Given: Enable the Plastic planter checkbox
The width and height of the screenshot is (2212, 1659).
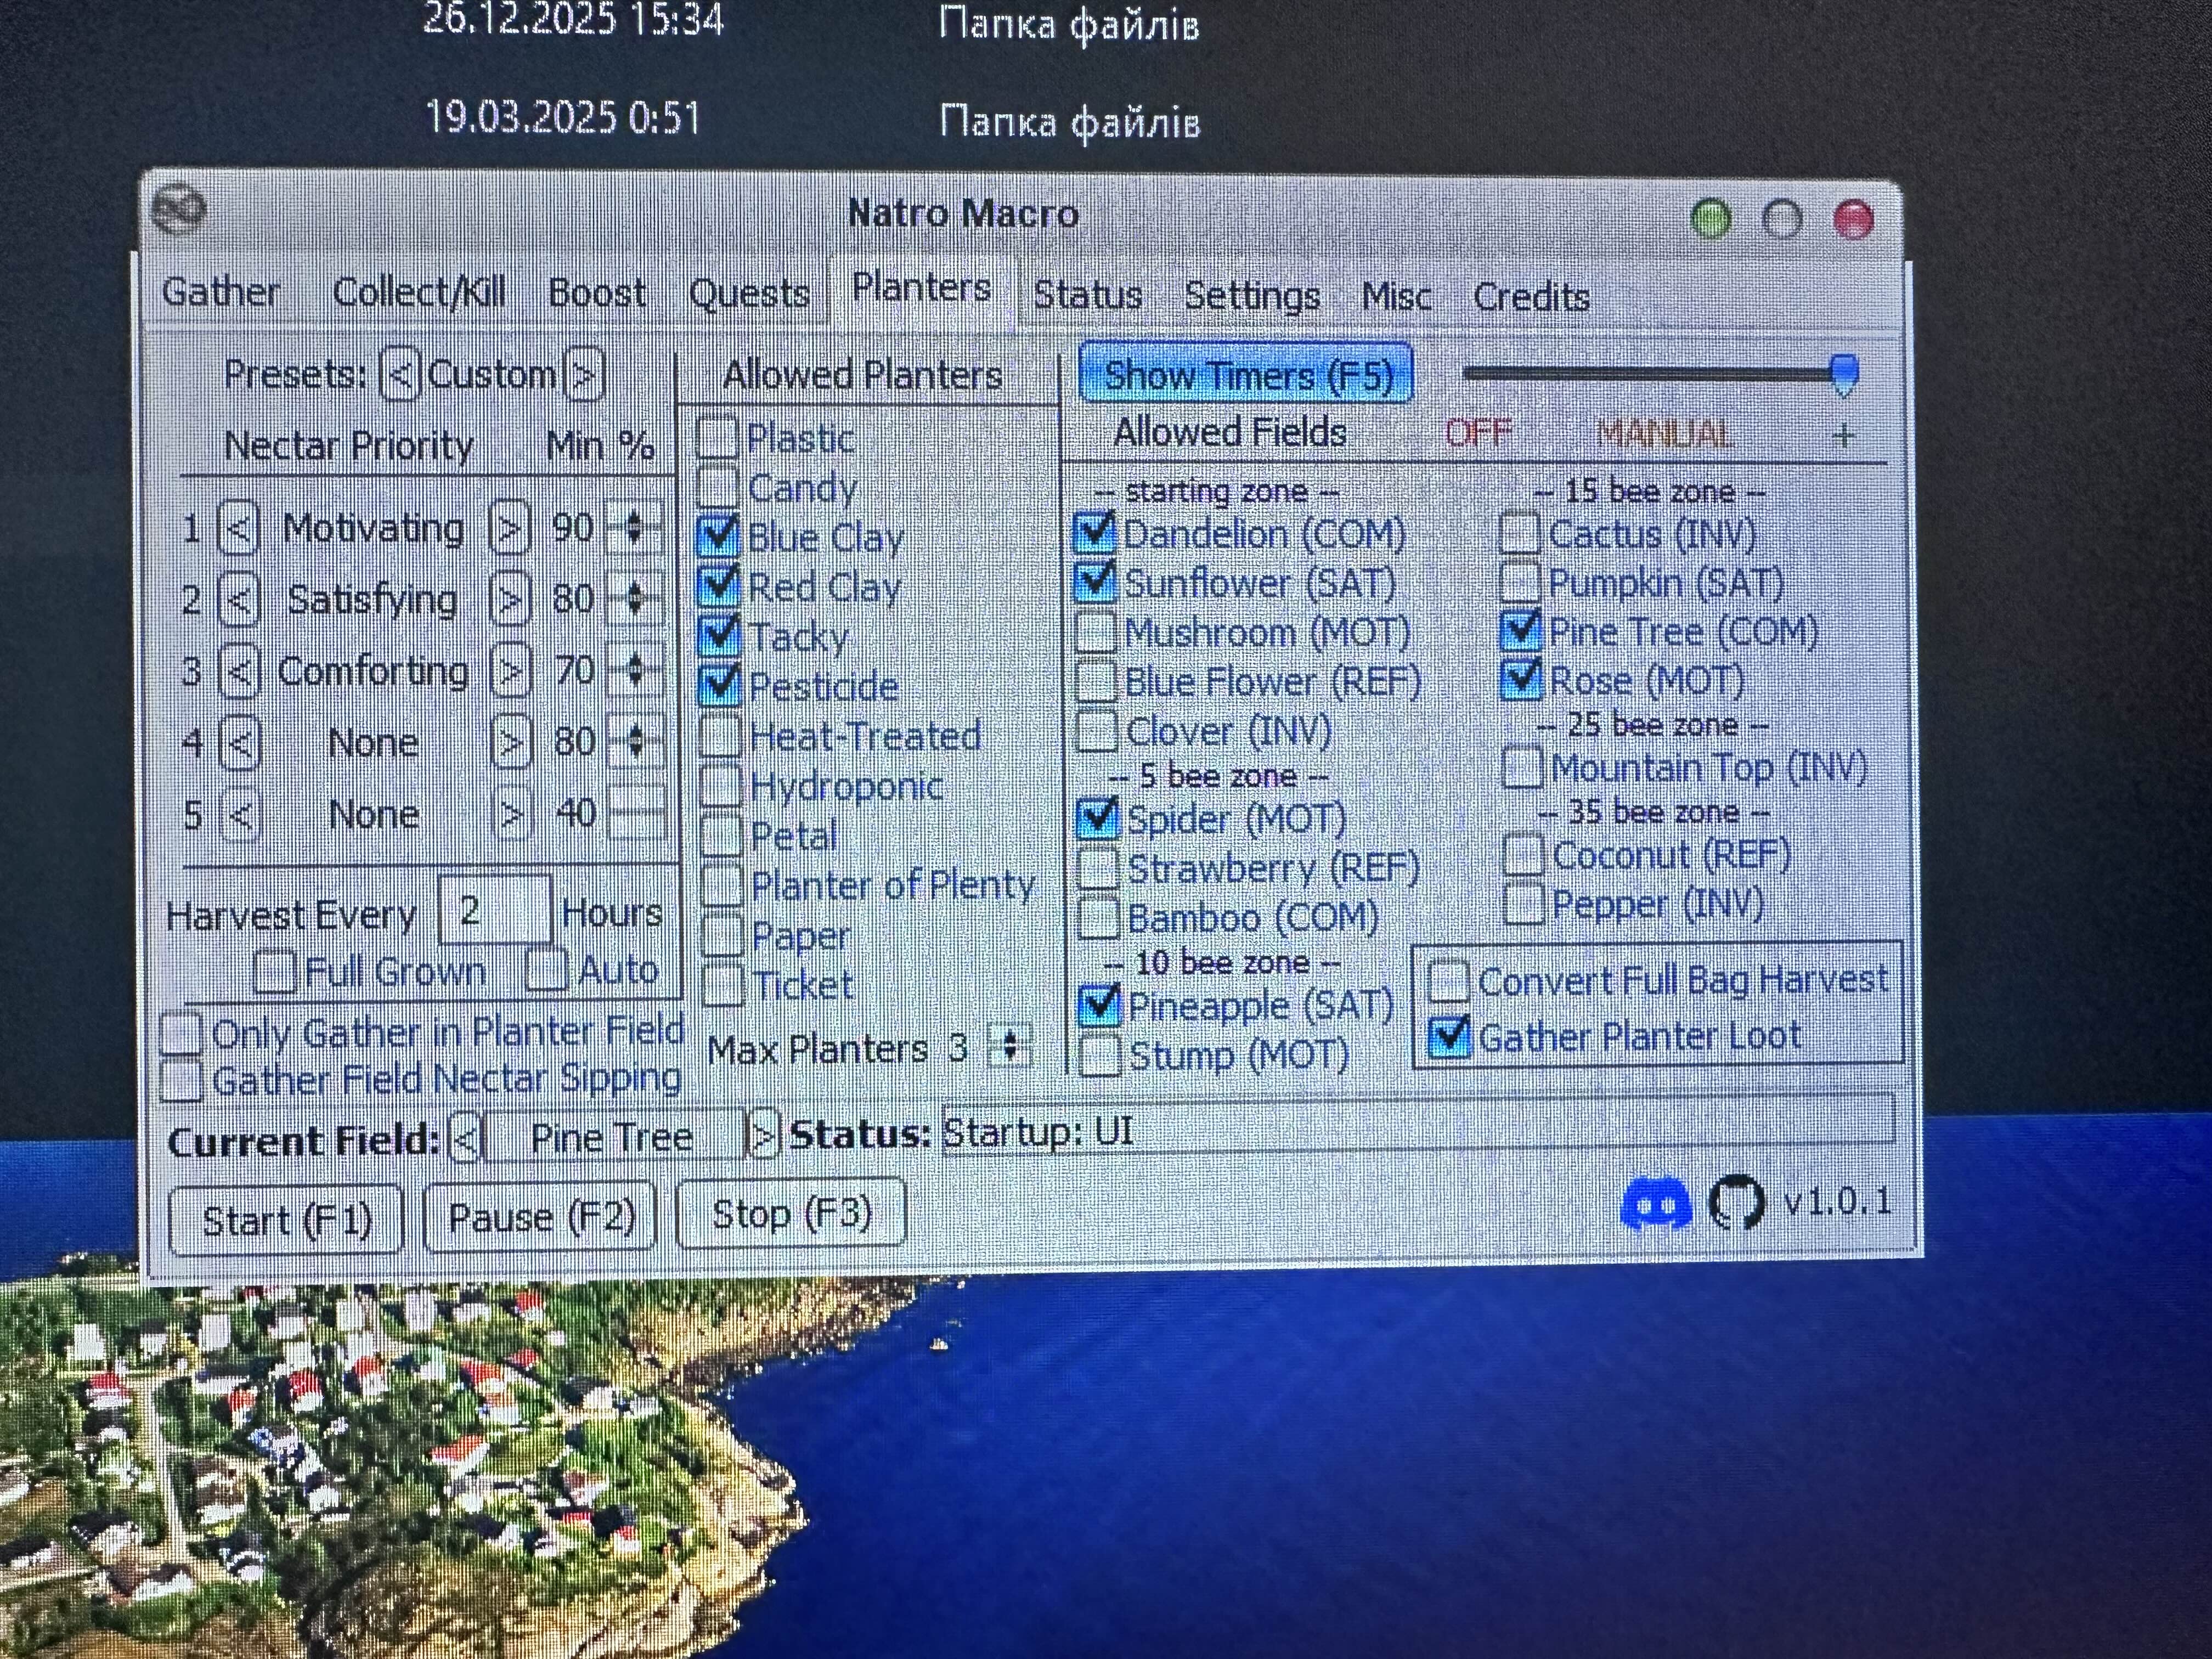Looking at the screenshot, I should click(x=717, y=437).
